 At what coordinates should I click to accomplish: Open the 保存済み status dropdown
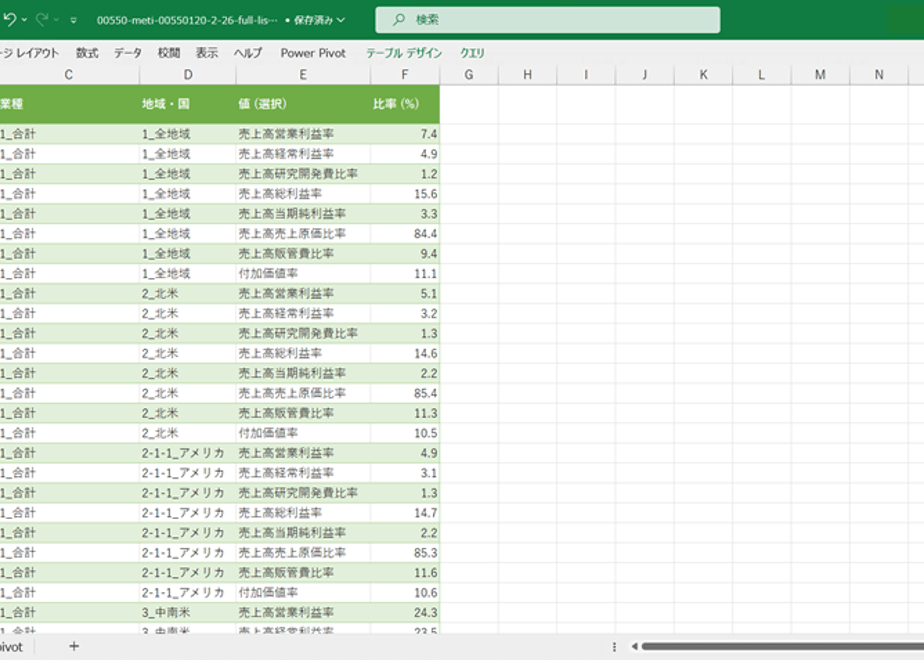point(319,20)
